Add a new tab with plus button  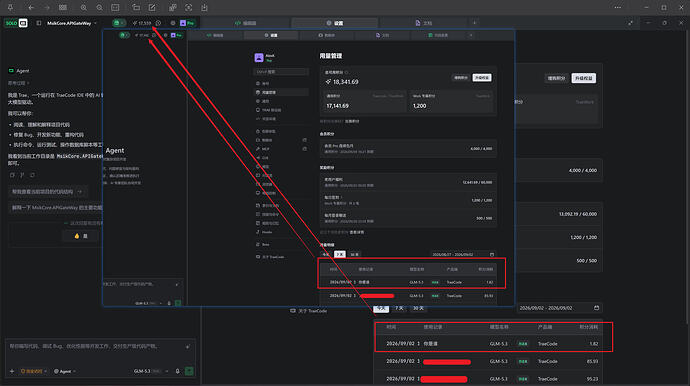tap(474, 23)
